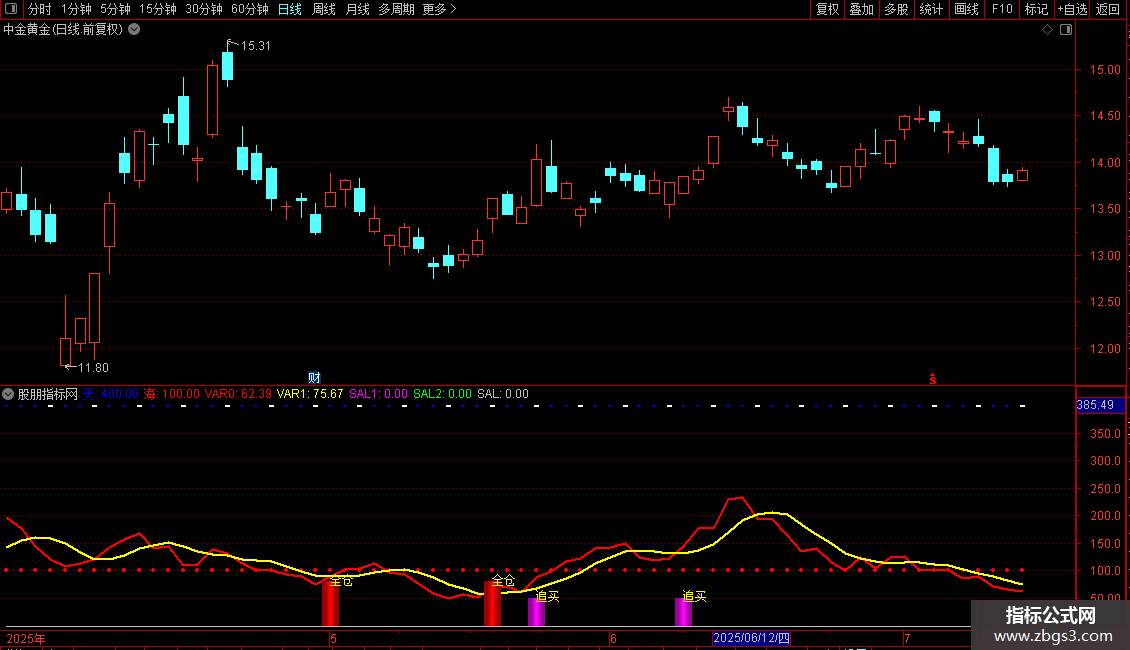Click the 2025/06/12 date marker on timeline
This screenshot has height=650, width=1130.
pyautogui.click(x=751, y=638)
